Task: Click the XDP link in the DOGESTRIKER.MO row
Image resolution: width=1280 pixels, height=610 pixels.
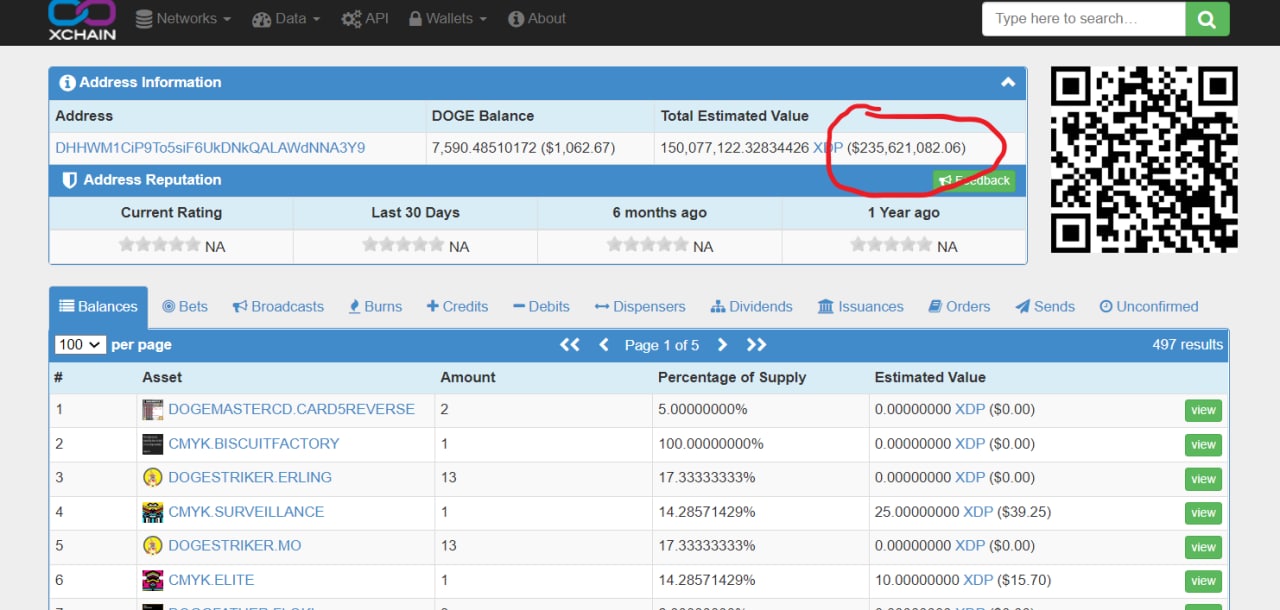Action: (970, 545)
